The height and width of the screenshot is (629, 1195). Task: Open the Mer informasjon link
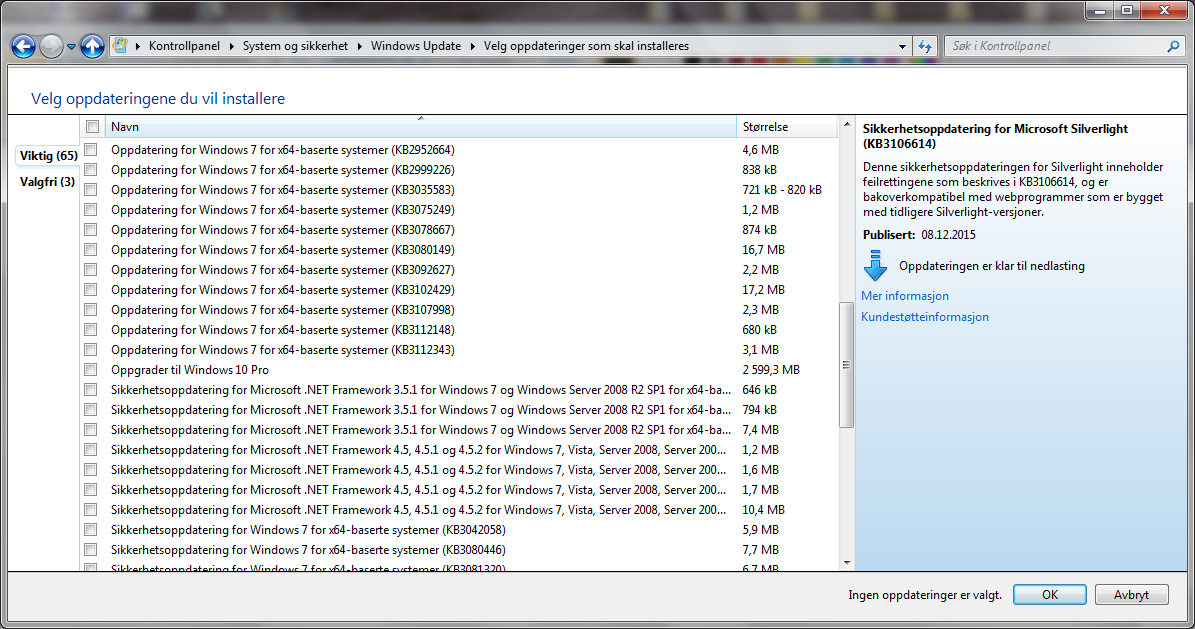coord(905,296)
